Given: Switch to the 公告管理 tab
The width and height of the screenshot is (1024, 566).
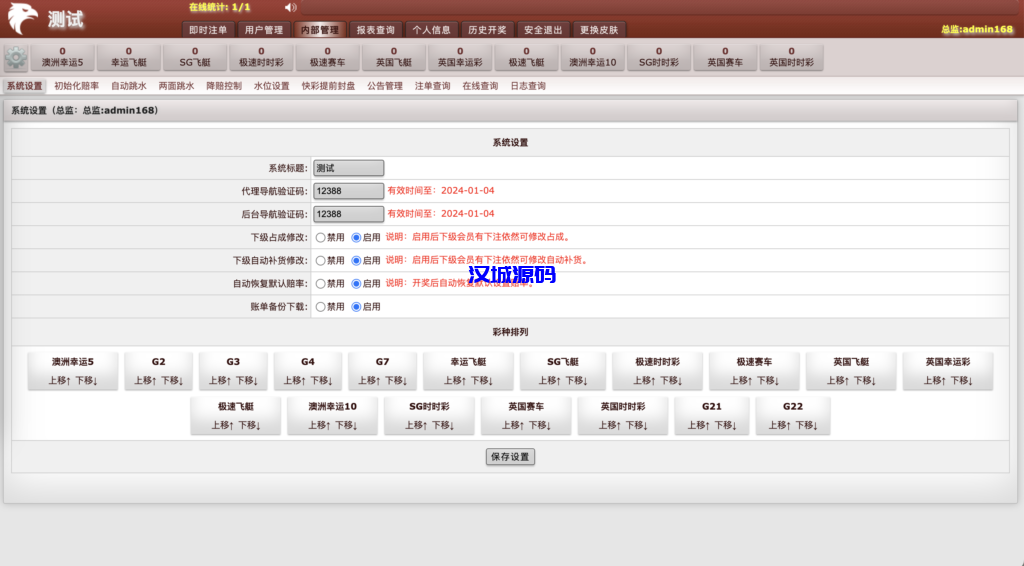Looking at the screenshot, I should pyautogui.click(x=385, y=86).
